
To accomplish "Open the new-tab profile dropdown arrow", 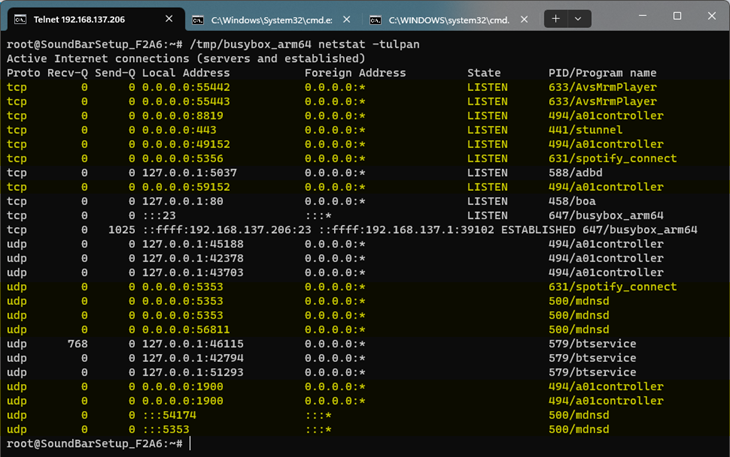I will pos(578,19).
